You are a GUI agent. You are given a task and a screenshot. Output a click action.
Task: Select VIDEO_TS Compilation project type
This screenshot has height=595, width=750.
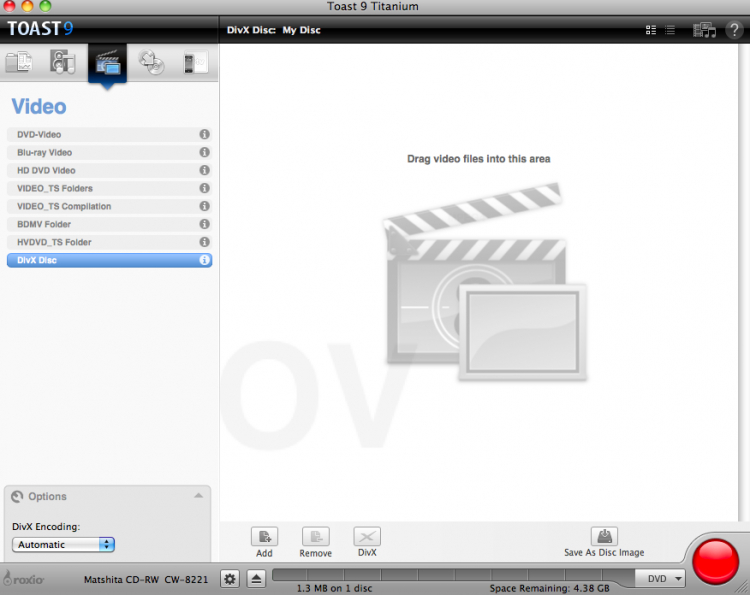pyautogui.click(x=109, y=206)
